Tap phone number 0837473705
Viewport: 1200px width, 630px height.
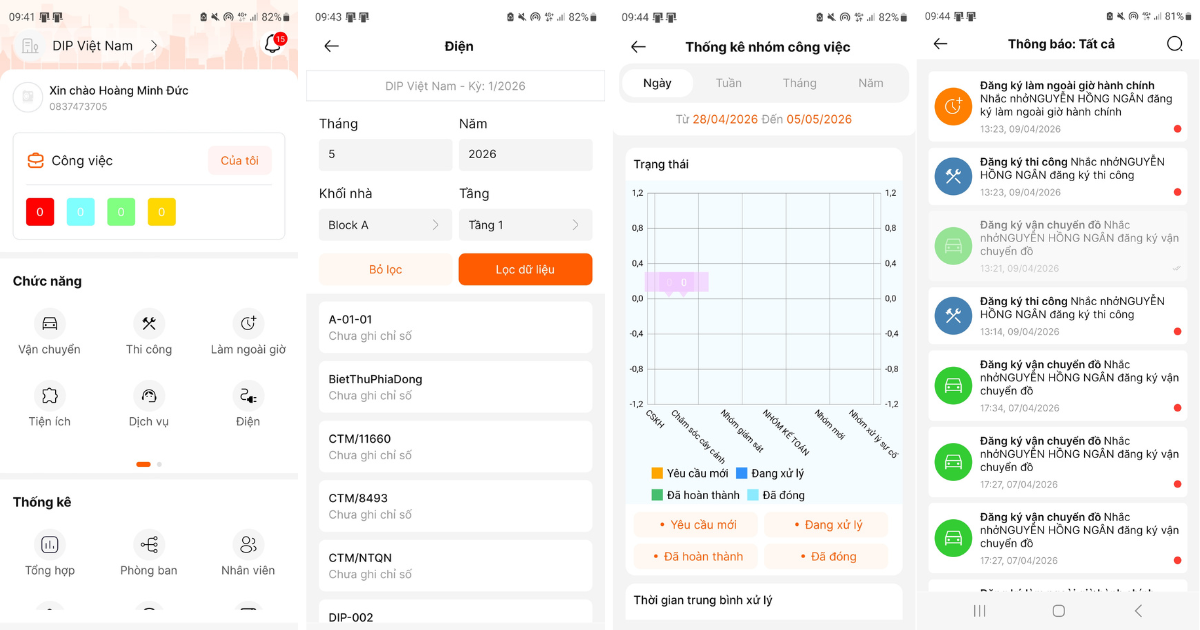(x=78, y=107)
